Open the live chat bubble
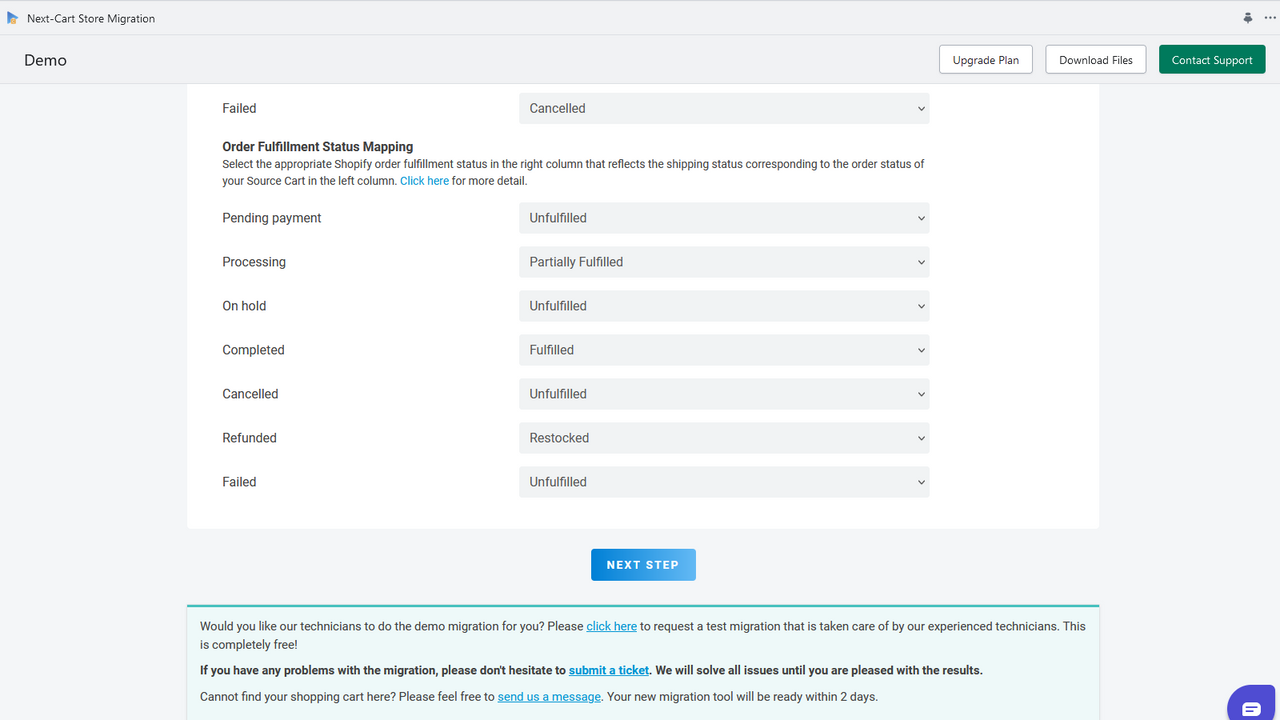This screenshot has height=720, width=1280. coord(1251,706)
